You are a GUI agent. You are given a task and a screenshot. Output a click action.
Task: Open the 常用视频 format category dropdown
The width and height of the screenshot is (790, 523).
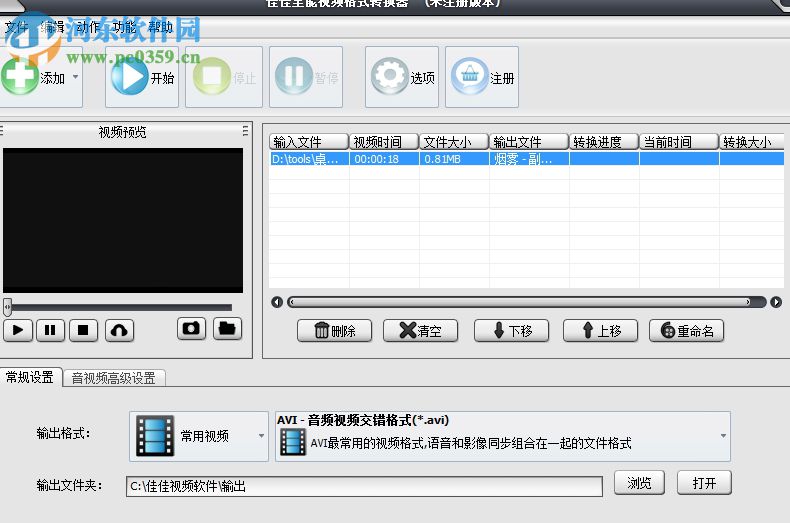[x=199, y=436]
